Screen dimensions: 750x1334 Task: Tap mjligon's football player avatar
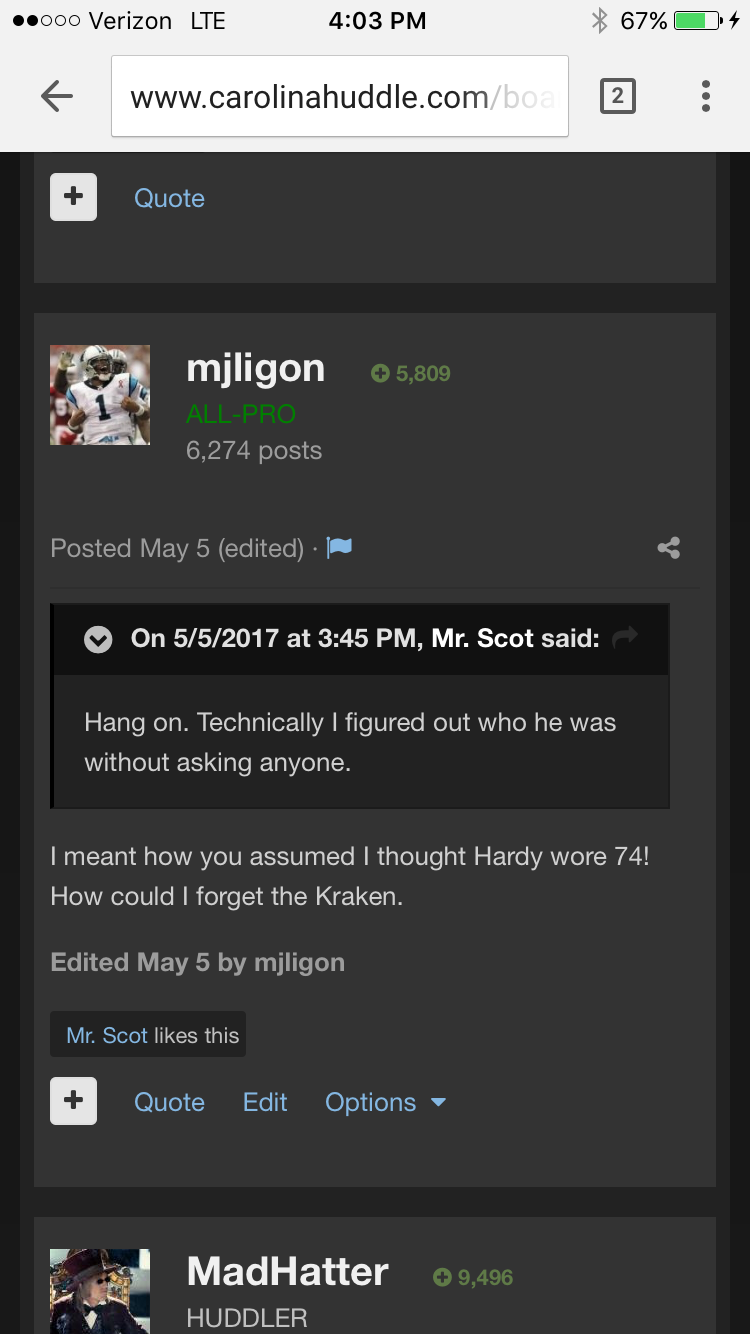click(x=100, y=395)
